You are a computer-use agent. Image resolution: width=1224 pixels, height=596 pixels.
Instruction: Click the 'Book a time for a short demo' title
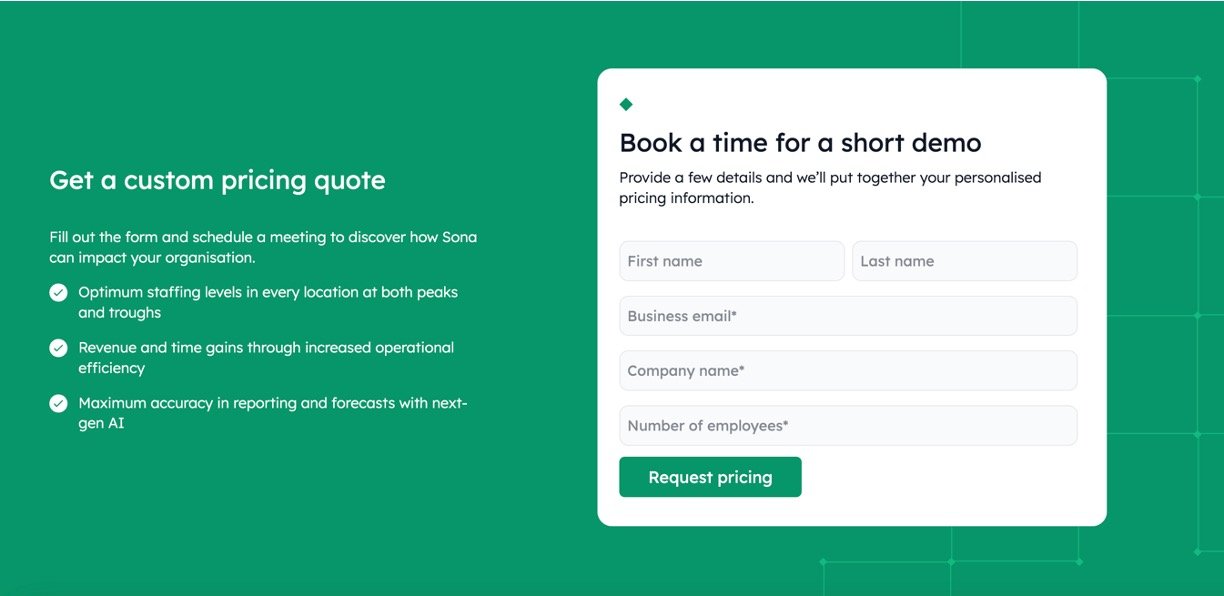click(x=800, y=143)
